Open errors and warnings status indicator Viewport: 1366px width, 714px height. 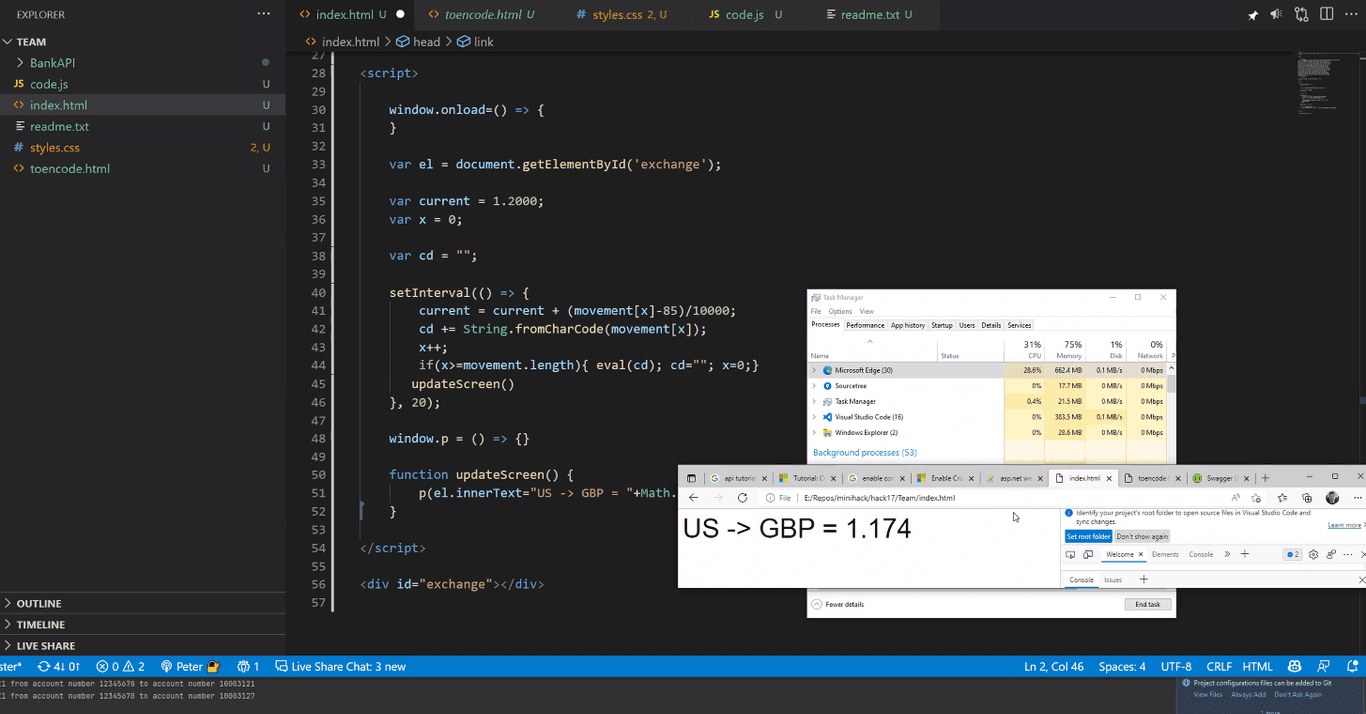[121, 667]
